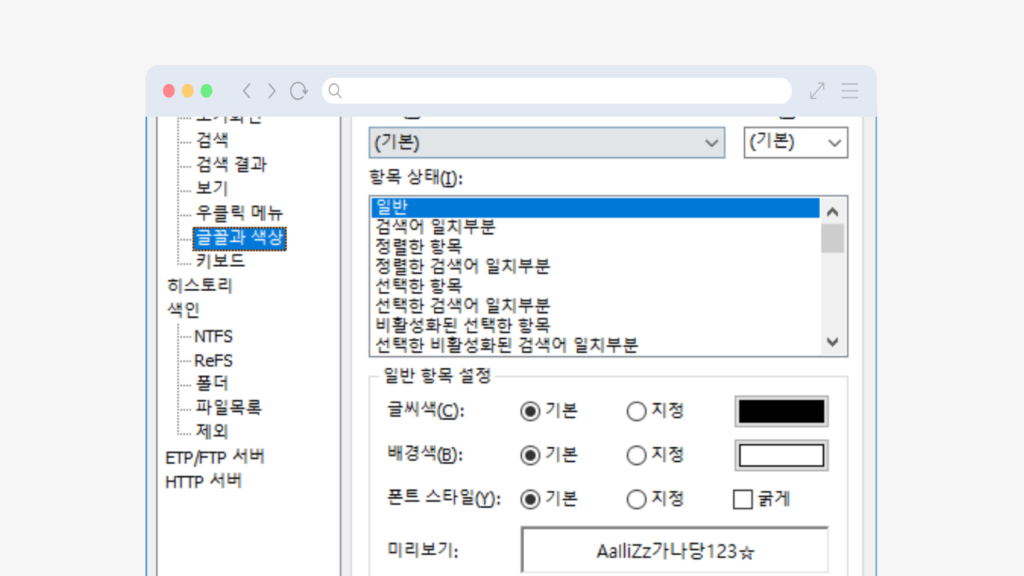
Task: Click the refresh icon in the browser toolbar
Action: coord(298,90)
